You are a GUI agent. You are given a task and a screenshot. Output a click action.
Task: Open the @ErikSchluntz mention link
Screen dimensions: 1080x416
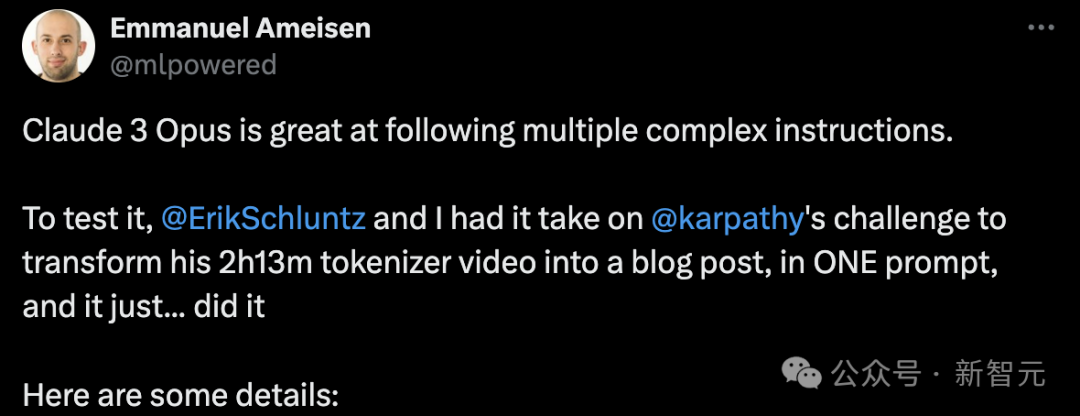tap(263, 221)
